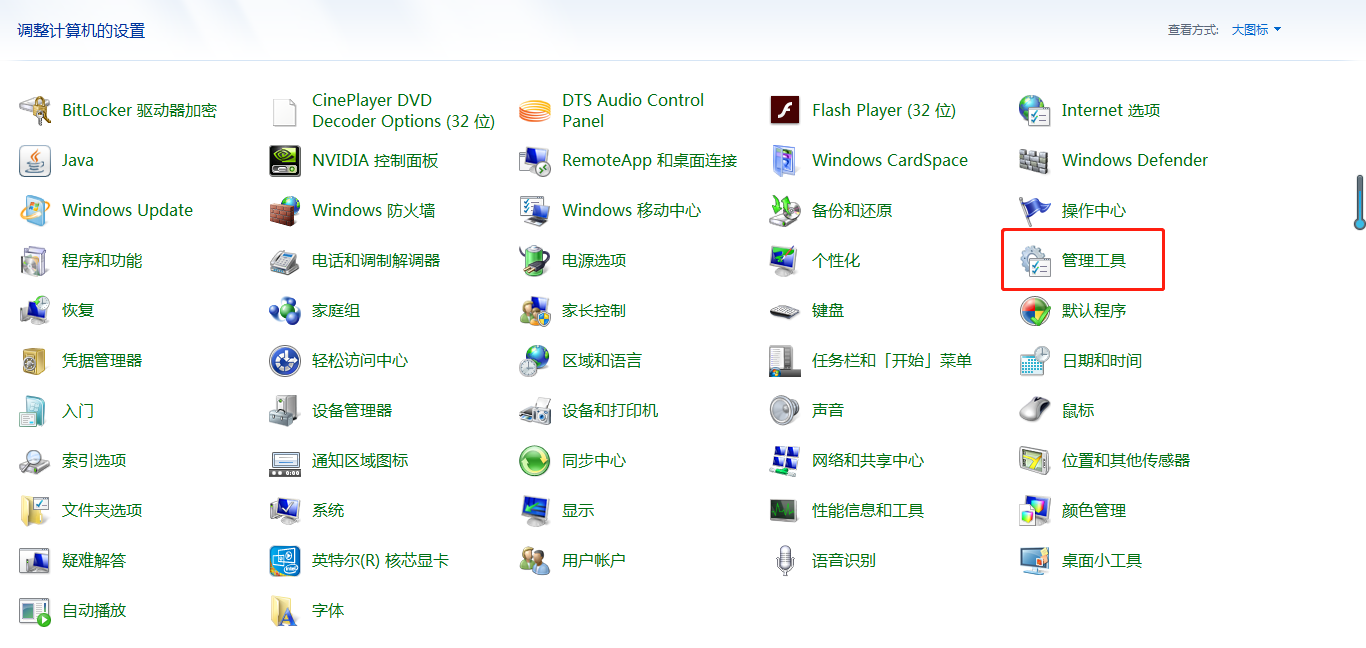This screenshot has width=1366, height=648.
Task: Open the 疑难解答 link
Action: coord(94,560)
